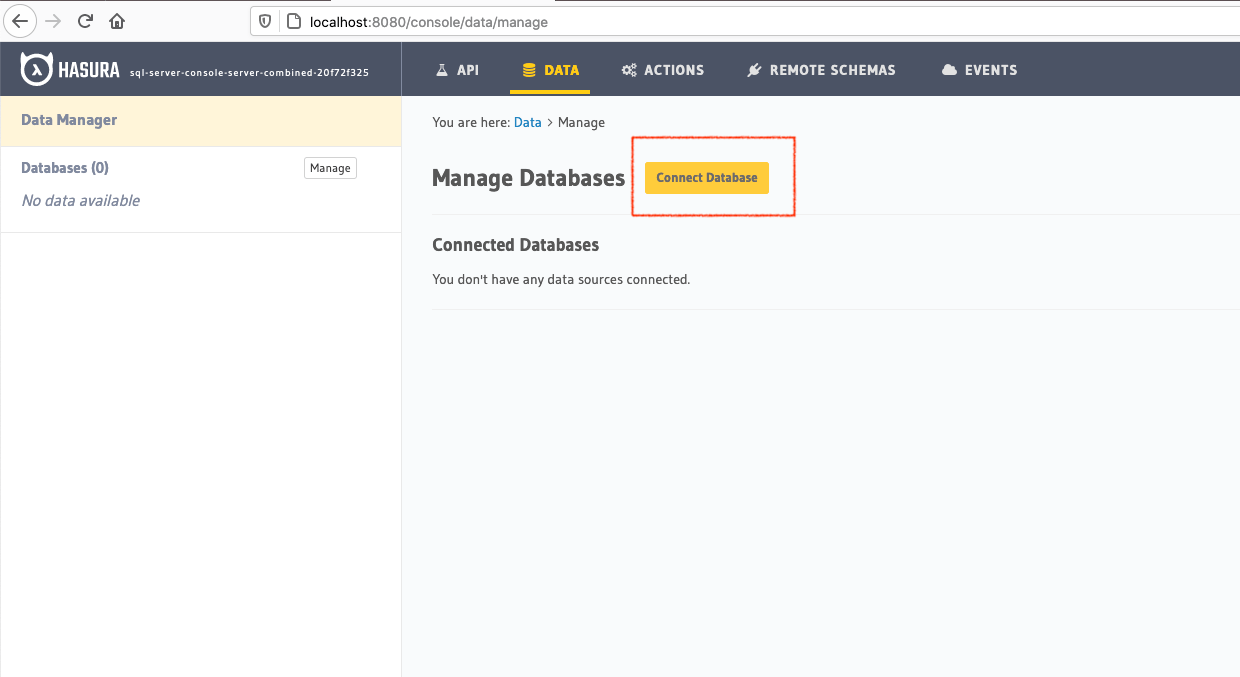Screen dimensions: 1240x677
Task: Click the shield icon in the address bar
Action: coord(265,21)
